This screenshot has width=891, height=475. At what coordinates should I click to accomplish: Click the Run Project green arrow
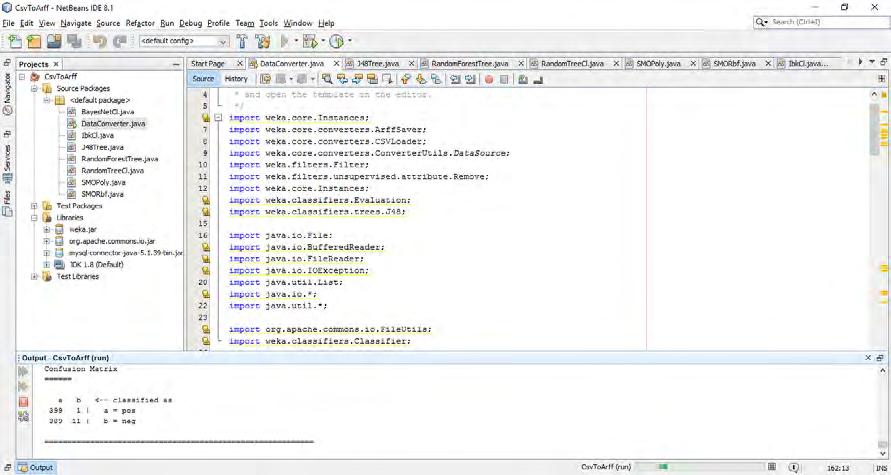(x=286, y=41)
